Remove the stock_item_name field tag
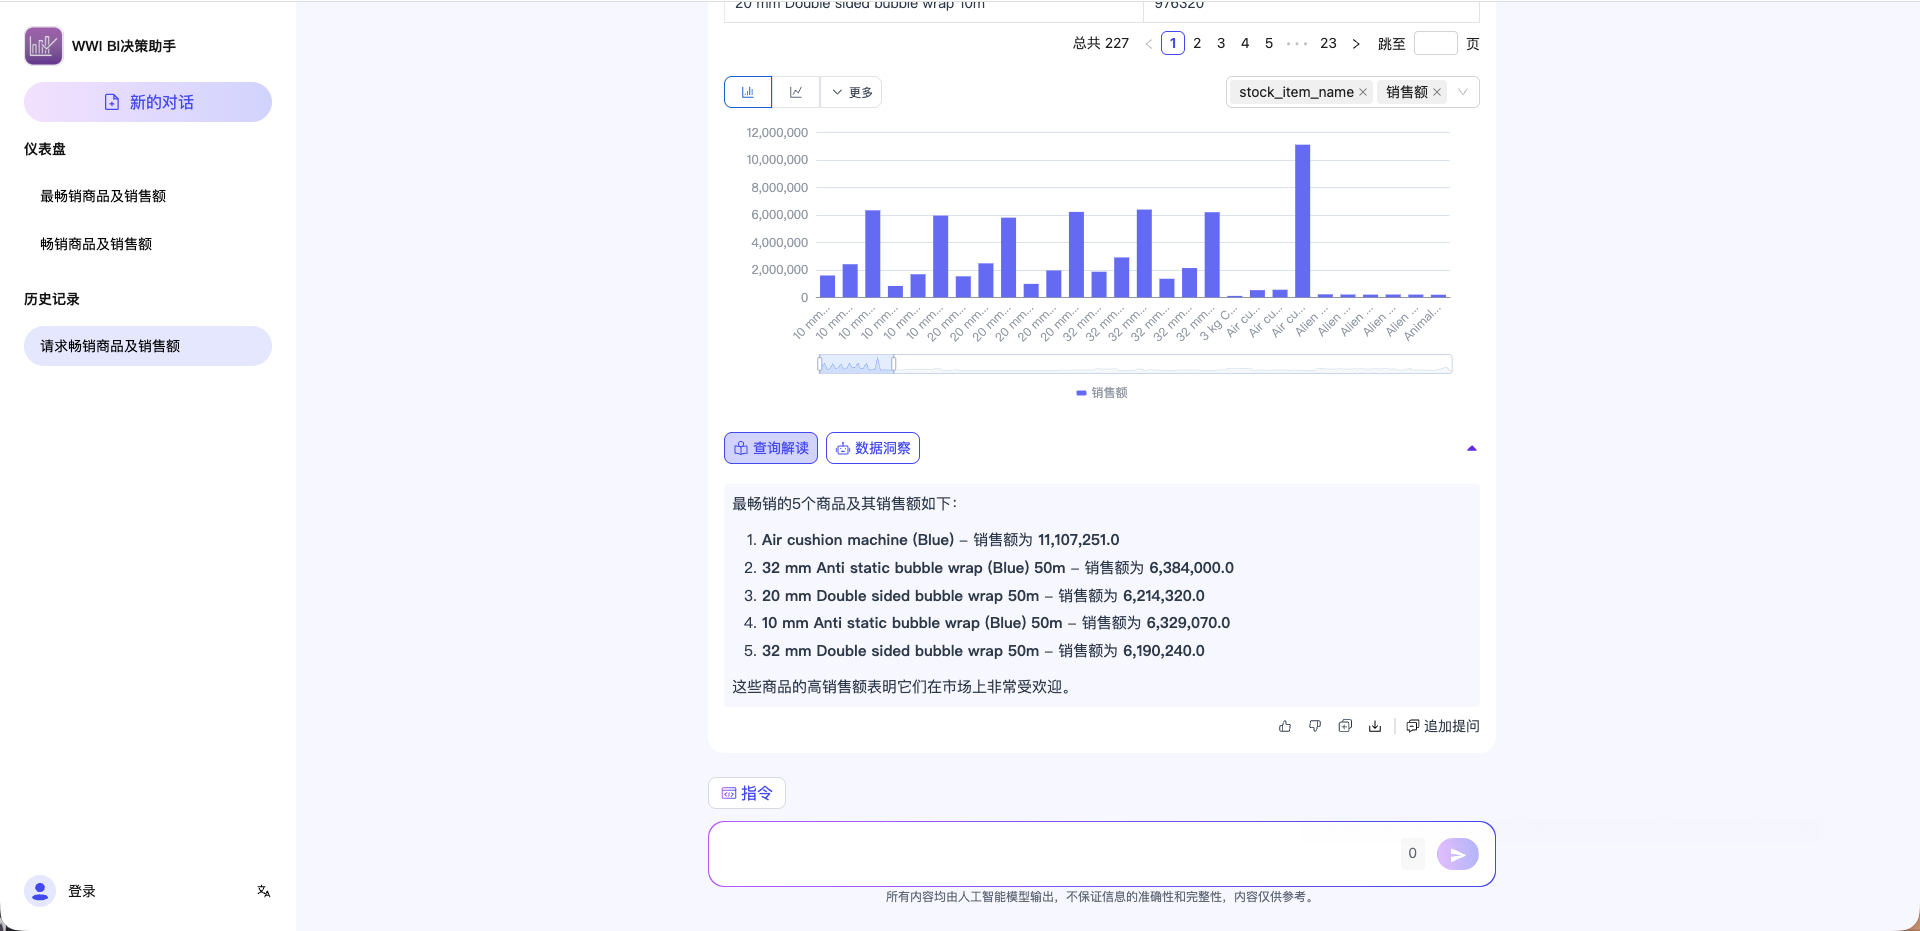 [1363, 92]
